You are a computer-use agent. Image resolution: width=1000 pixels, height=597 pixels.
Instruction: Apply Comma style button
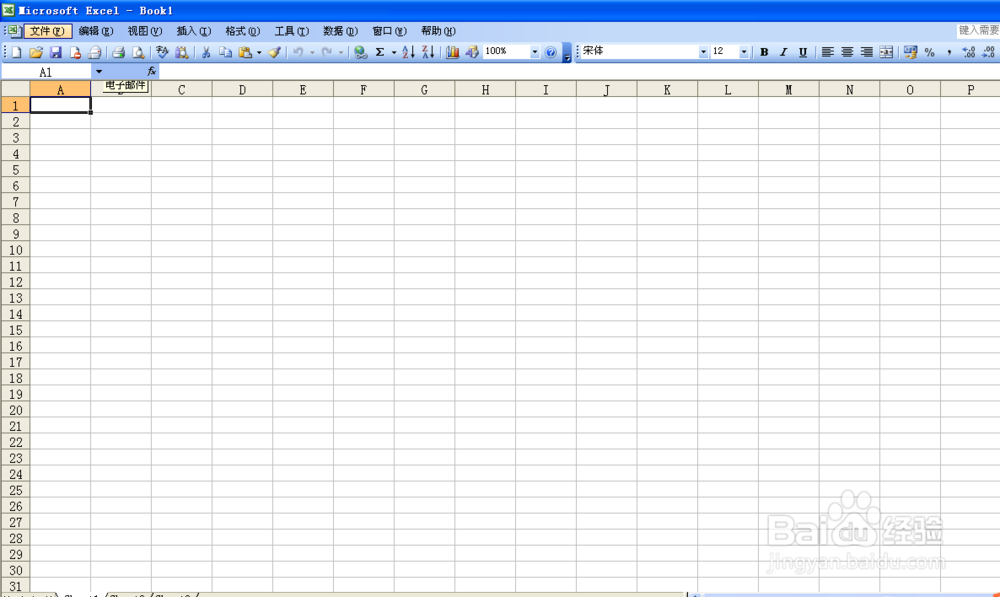949,52
